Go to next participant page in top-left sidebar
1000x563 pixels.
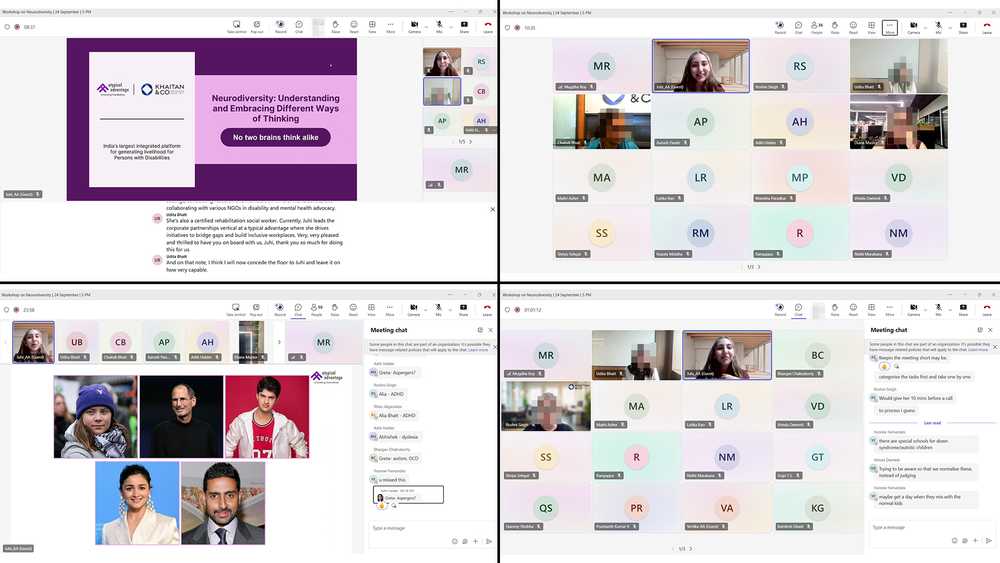pos(471,142)
